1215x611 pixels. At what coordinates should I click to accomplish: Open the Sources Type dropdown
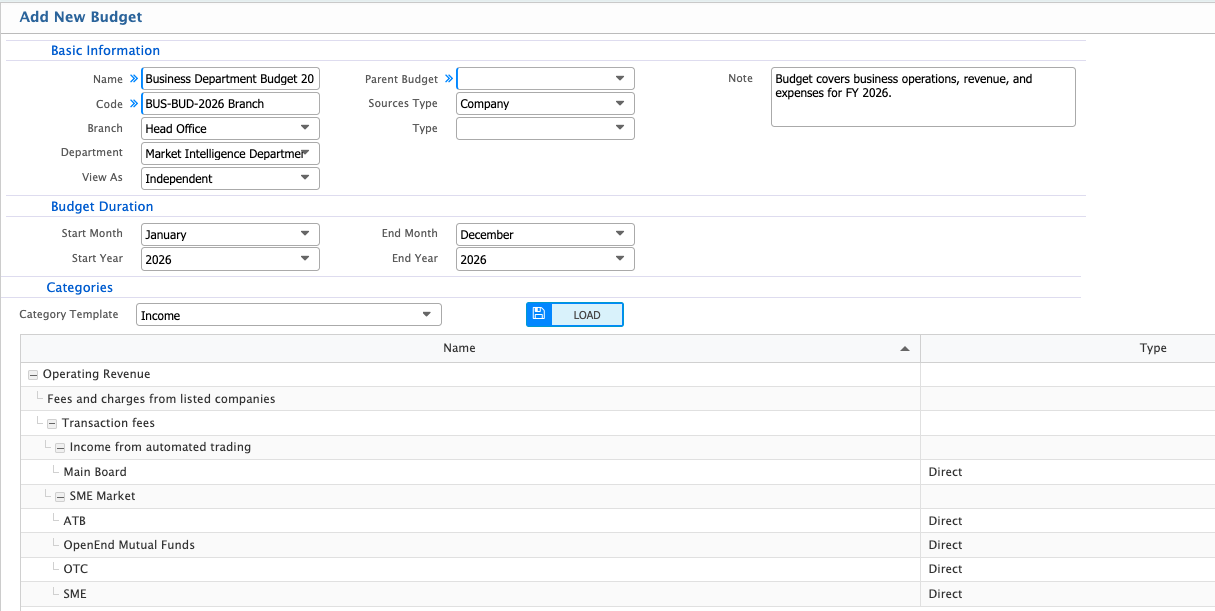622,103
